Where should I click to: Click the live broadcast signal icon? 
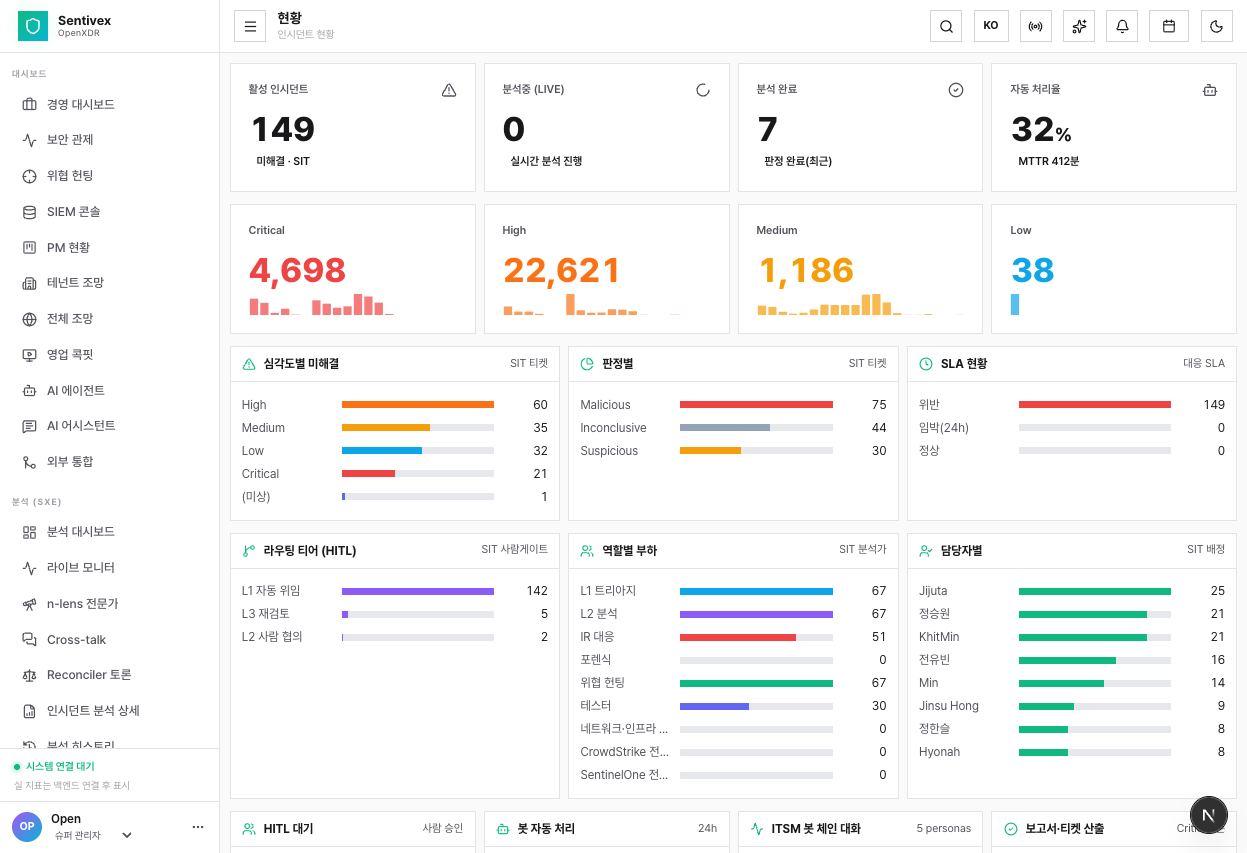pos(1035,26)
